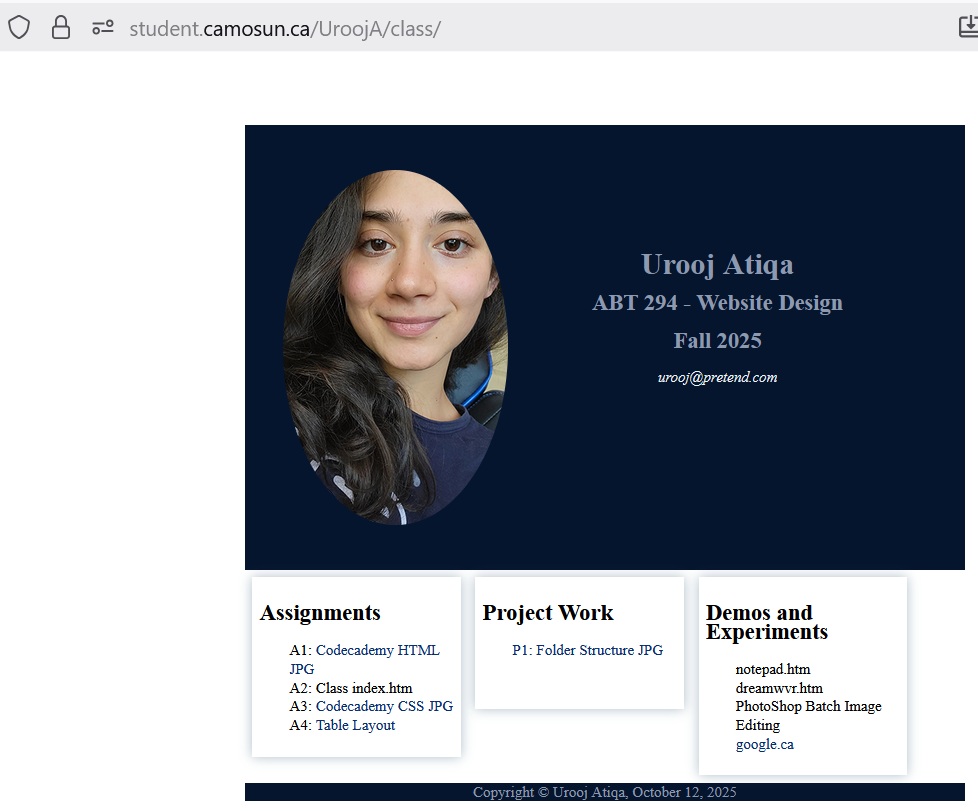Viewport: 978px width, 811px height.
Task: Click the Urooj Atiqa name heading
Action: (717, 265)
